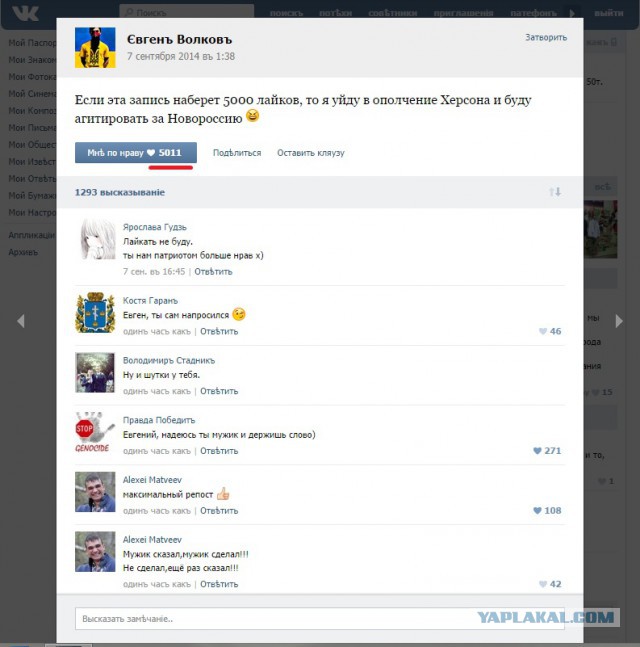Click the post date 7 сентября 2014
The width and height of the screenshot is (640, 647).
pyautogui.click(x=181, y=56)
